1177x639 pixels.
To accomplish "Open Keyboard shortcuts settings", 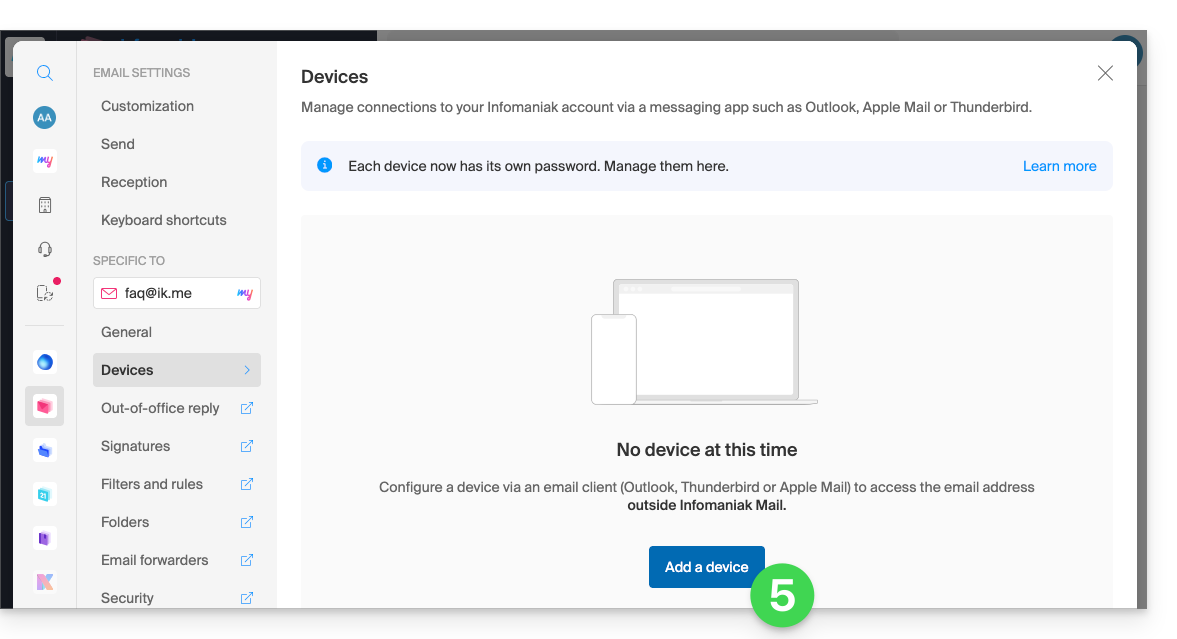I will tap(164, 220).
